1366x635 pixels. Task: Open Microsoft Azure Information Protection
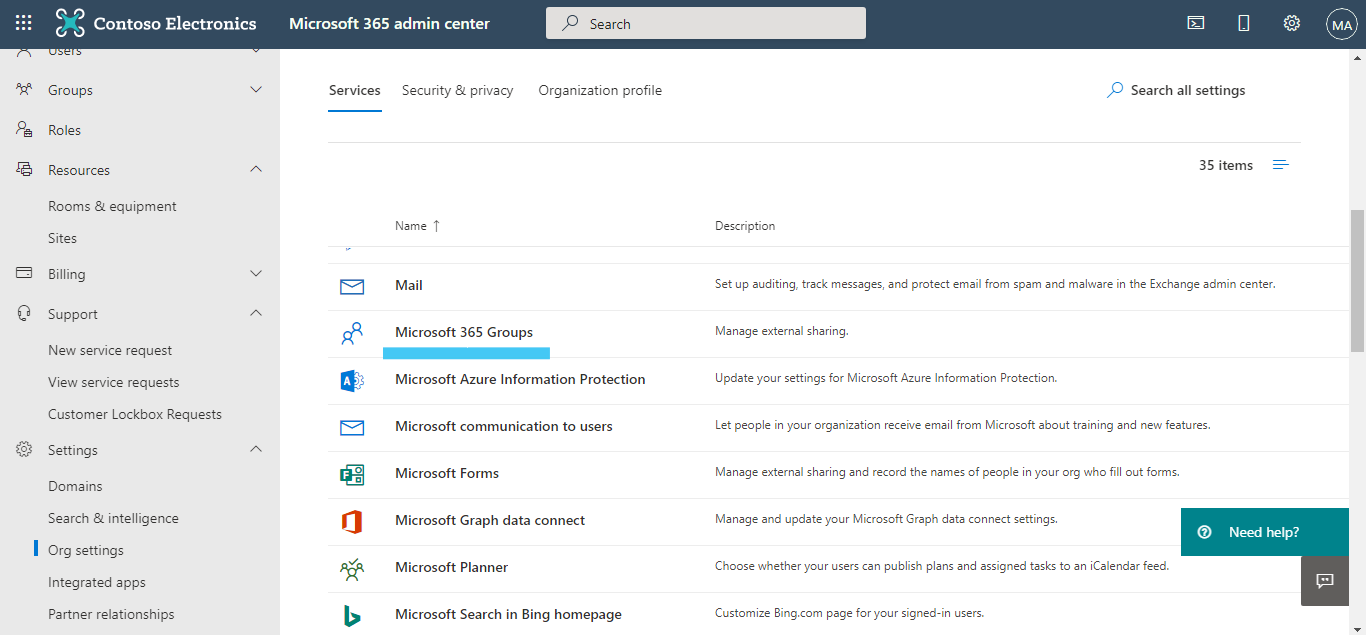pos(520,379)
